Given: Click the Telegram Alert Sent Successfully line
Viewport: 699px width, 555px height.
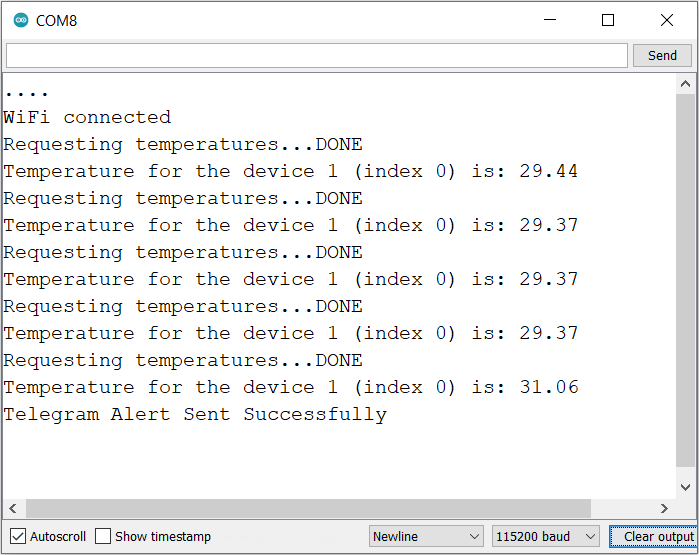Looking at the screenshot, I should click(195, 414).
